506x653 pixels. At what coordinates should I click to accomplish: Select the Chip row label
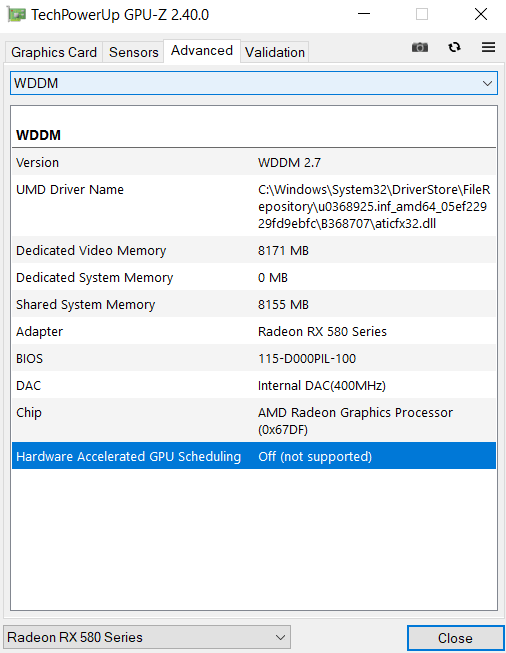tap(29, 413)
